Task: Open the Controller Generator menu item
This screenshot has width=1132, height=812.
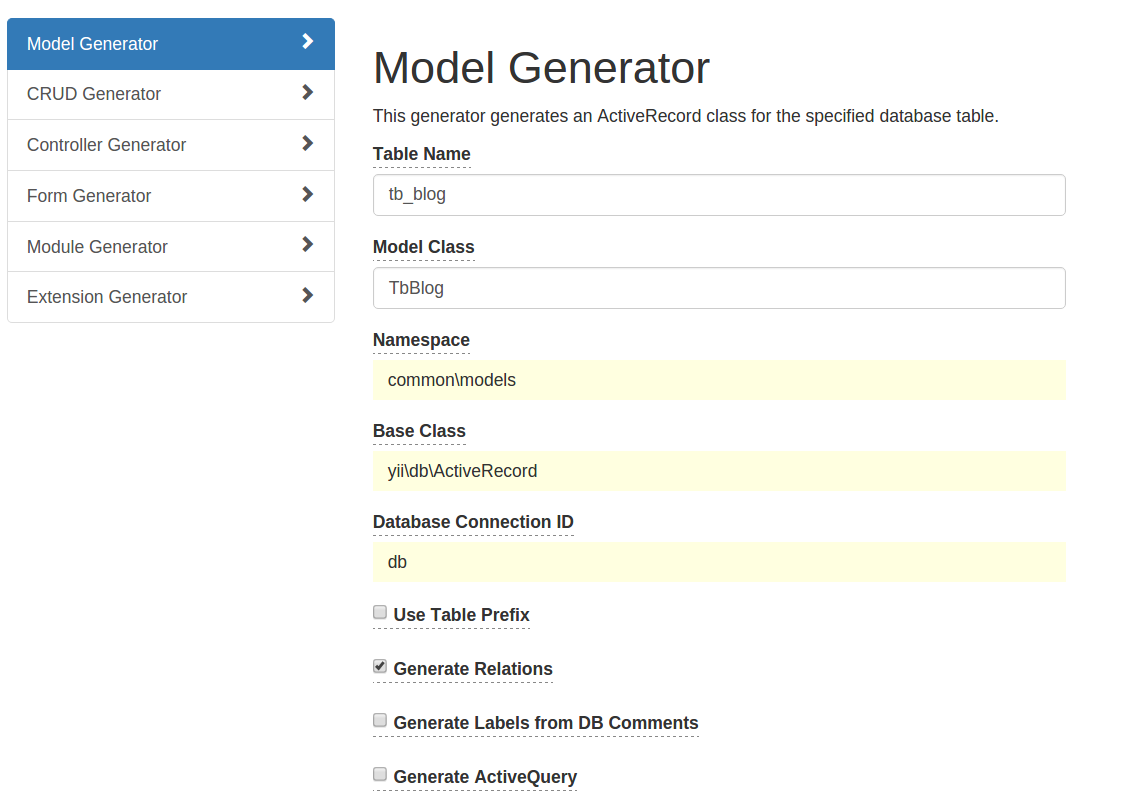Action: click(171, 145)
